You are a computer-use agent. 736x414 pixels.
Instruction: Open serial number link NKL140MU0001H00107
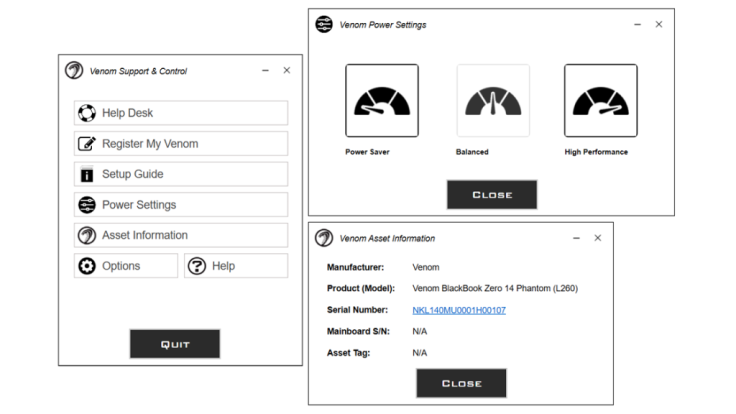tap(459, 310)
